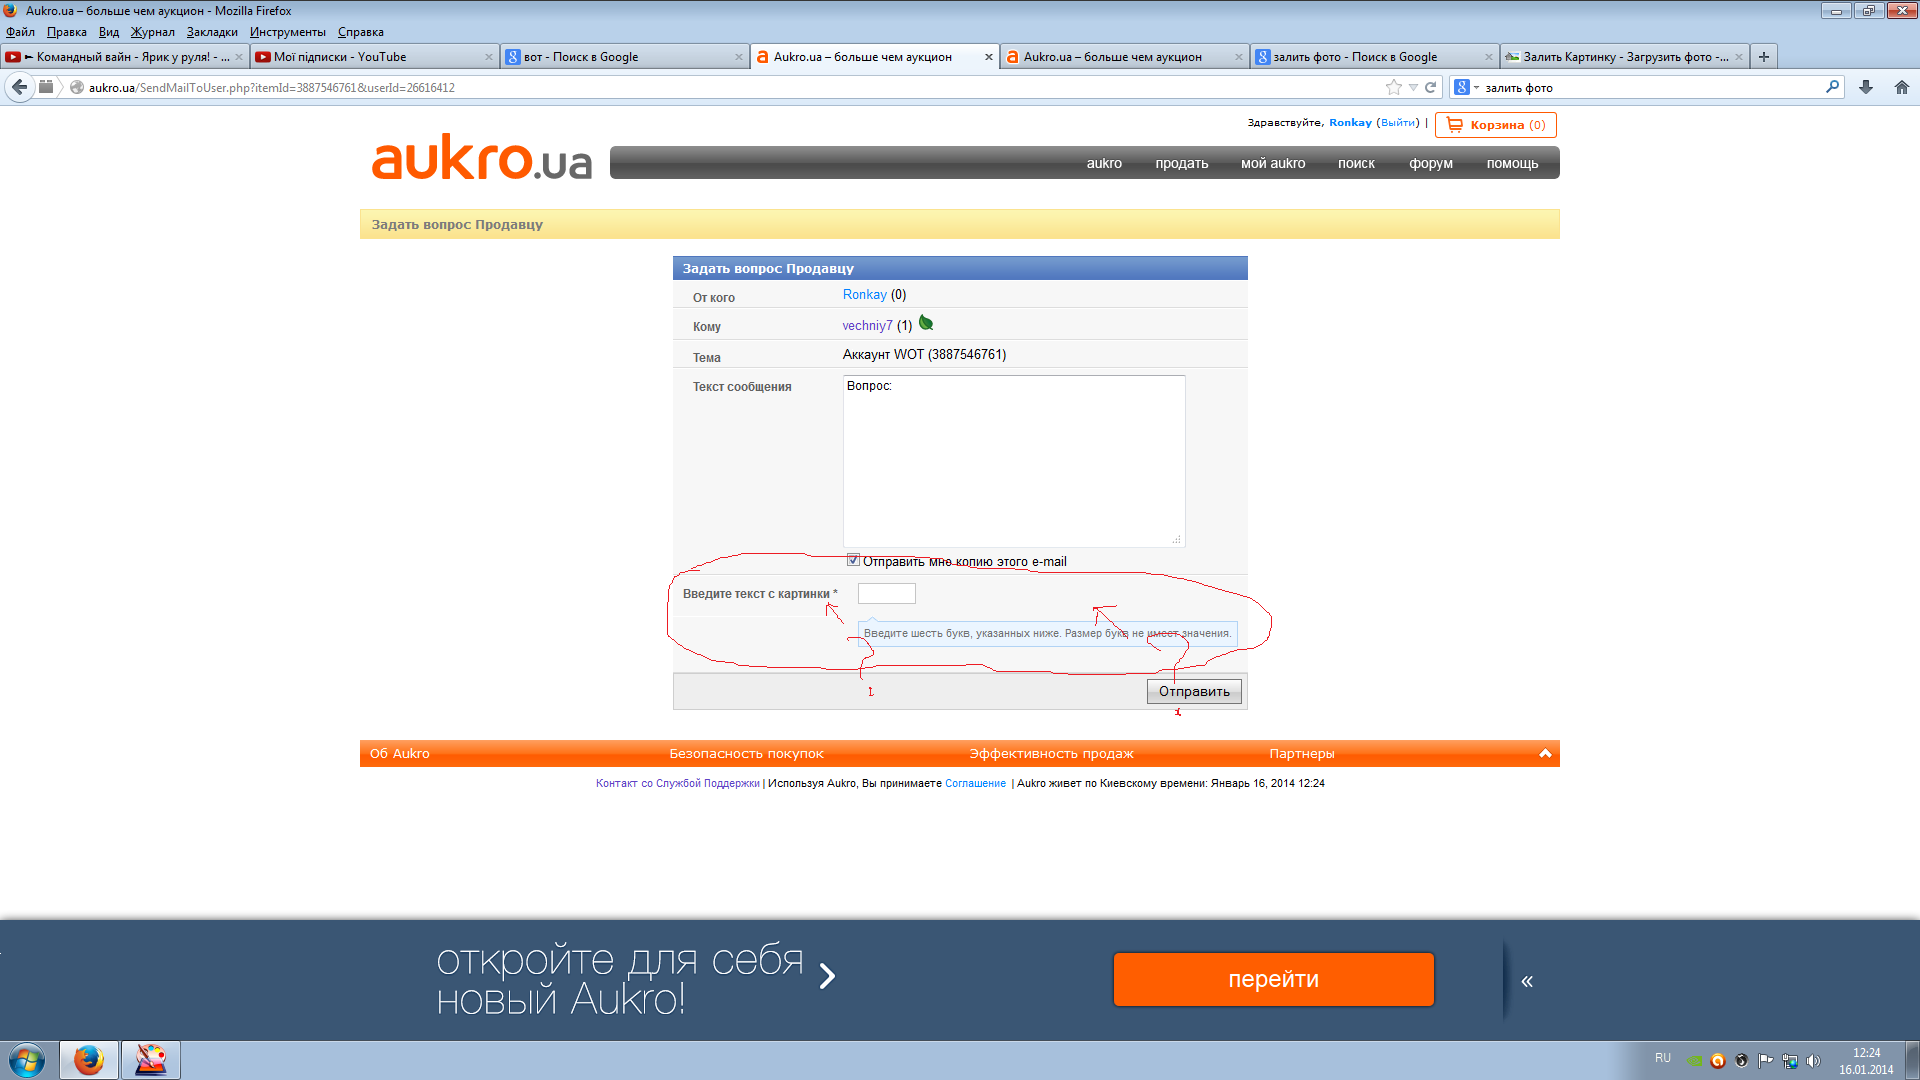Open the Ronkay link in header greeting
The height and width of the screenshot is (1080, 1920).
(x=1350, y=123)
